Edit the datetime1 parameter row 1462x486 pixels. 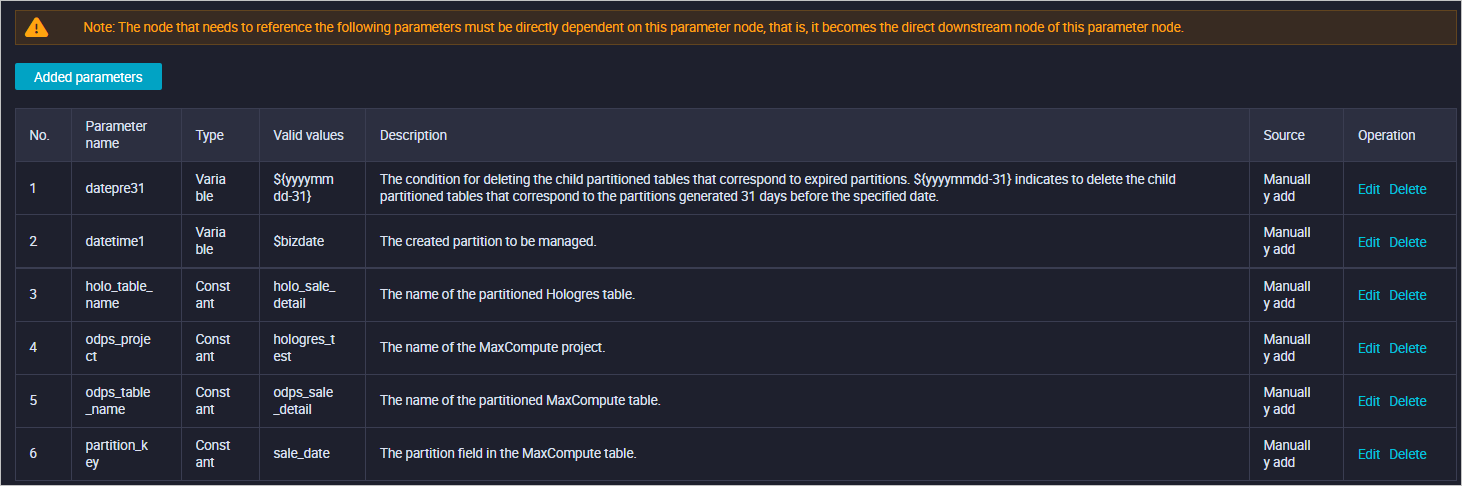point(1368,242)
